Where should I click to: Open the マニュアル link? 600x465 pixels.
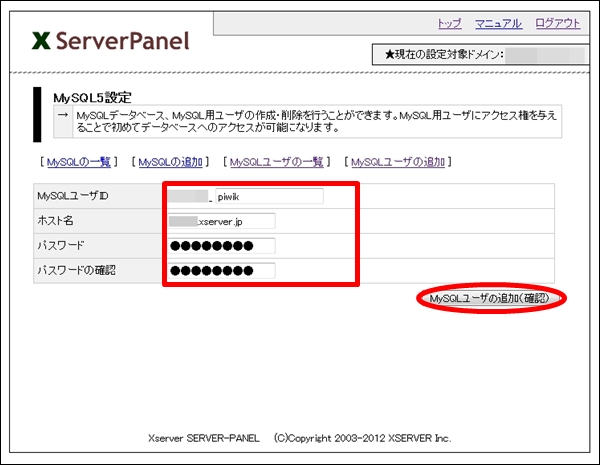tap(498, 24)
